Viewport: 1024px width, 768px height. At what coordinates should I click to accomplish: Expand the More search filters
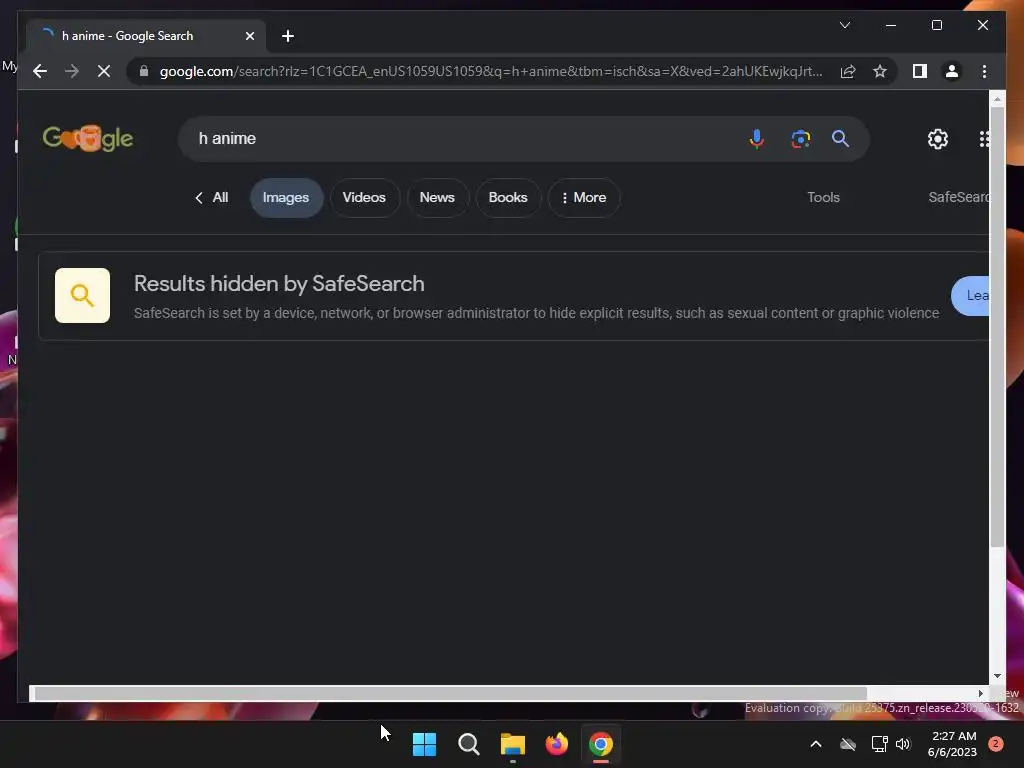(x=584, y=197)
